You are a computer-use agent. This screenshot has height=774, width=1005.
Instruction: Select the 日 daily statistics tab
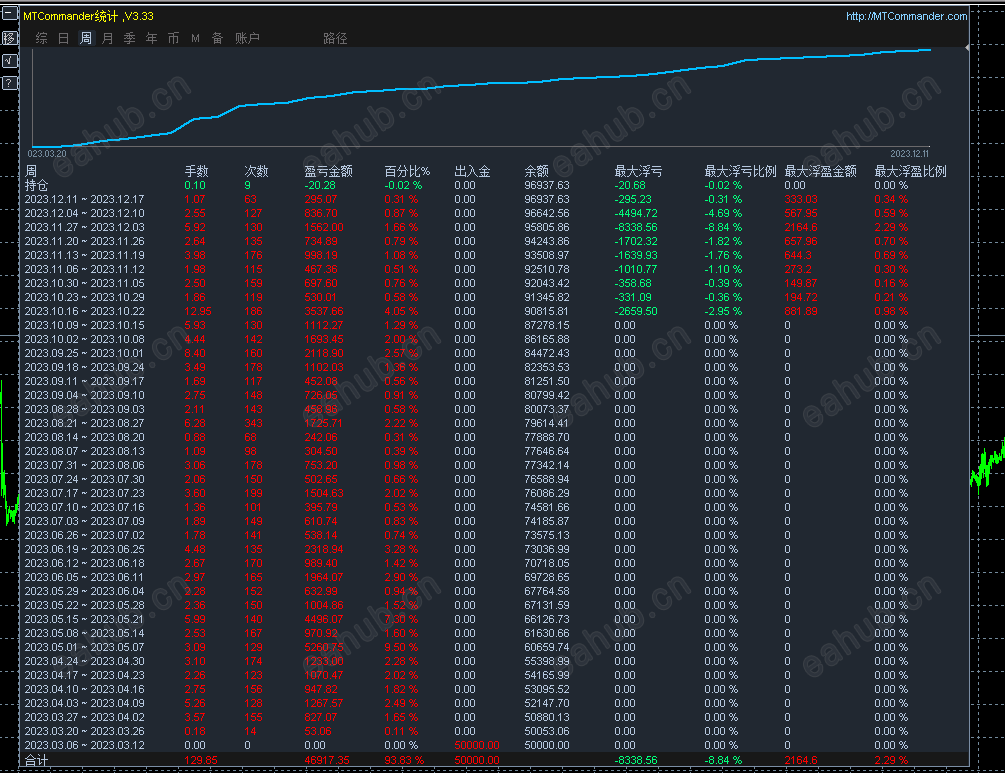[64, 38]
